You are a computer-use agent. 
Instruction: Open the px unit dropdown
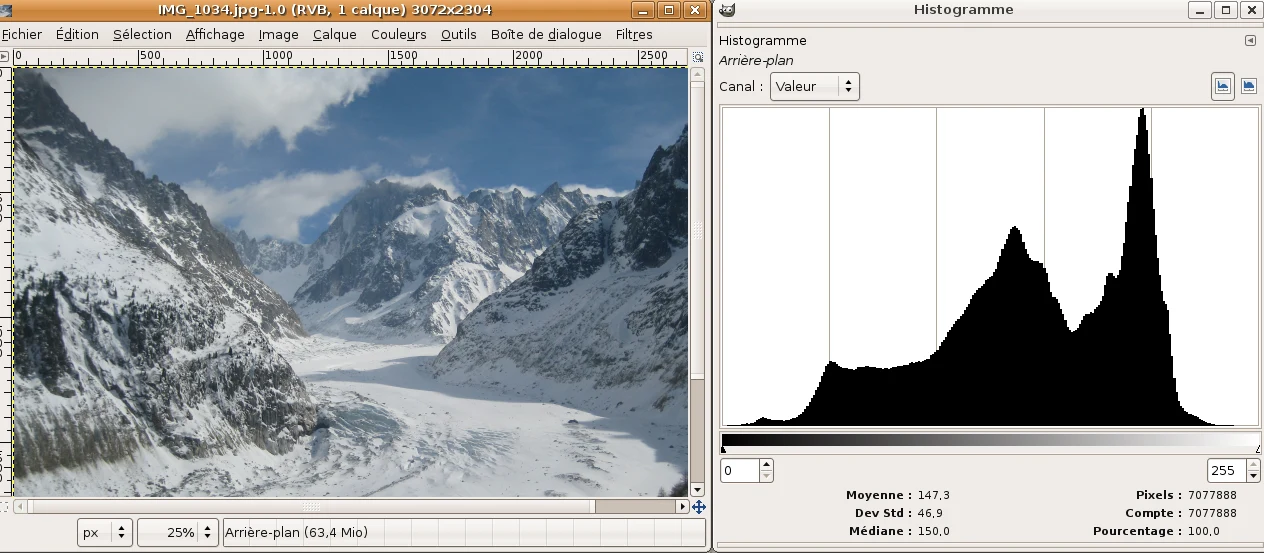pos(105,532)
